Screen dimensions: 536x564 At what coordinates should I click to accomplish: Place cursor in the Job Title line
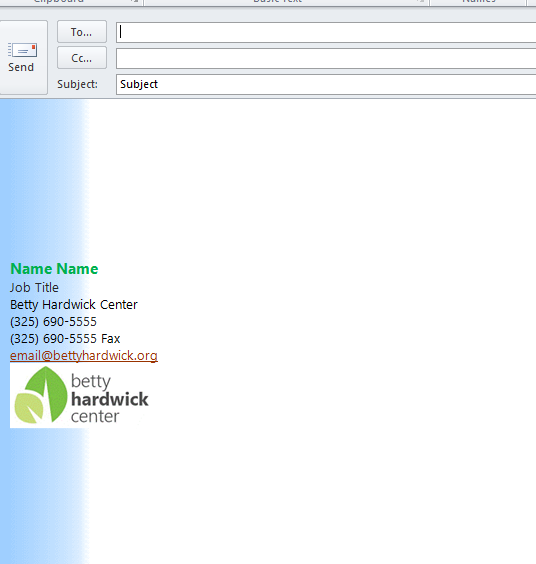[x=34, y=287]
